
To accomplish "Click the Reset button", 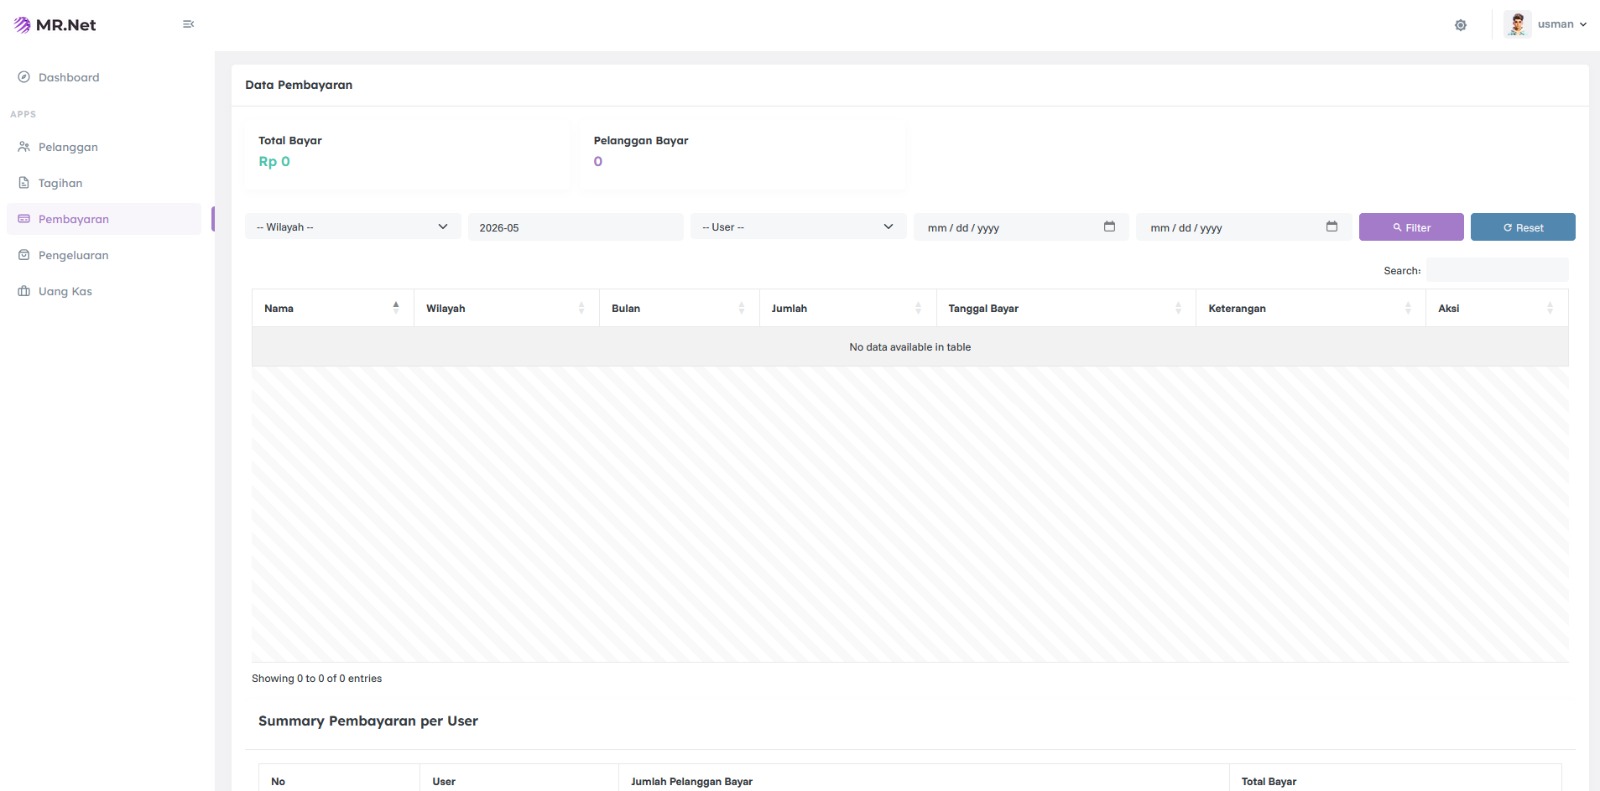I will pyautogui.click(x=1523, y=227).
